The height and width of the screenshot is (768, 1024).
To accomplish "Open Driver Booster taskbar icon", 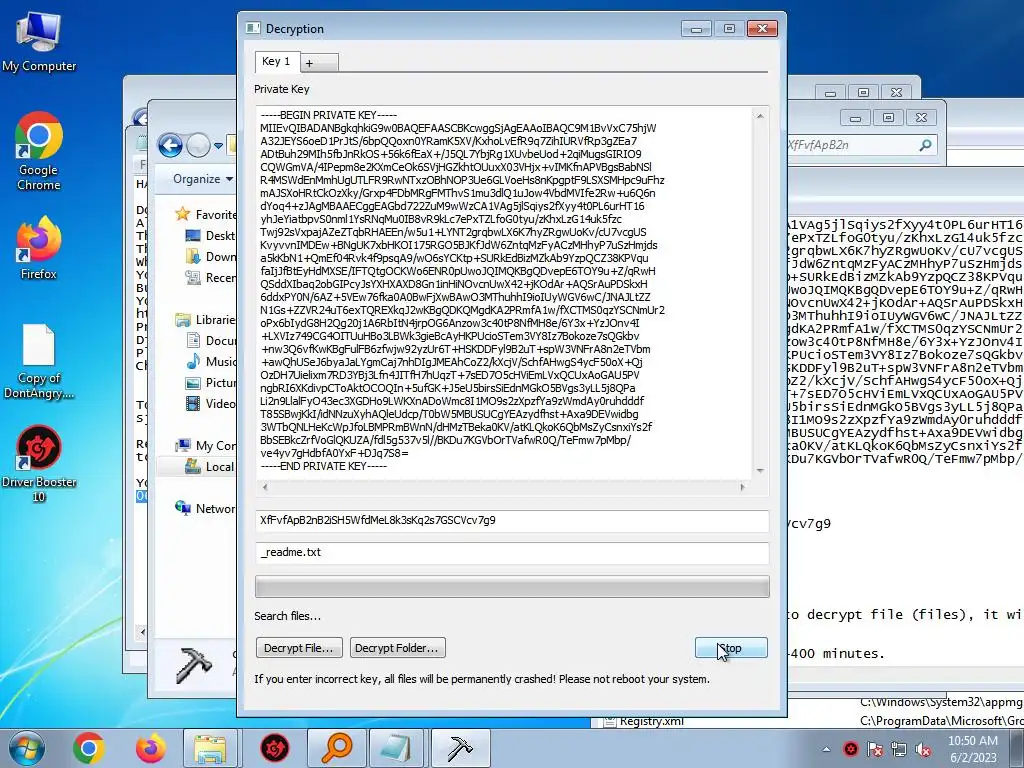I will [275, 748].
